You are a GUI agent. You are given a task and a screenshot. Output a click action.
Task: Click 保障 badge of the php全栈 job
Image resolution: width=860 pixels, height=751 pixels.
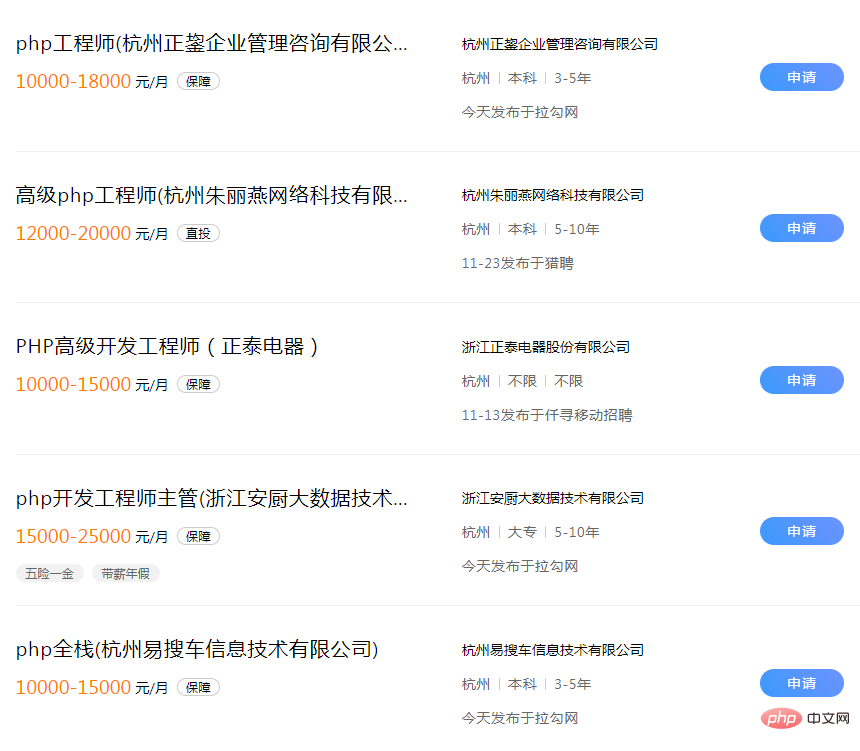click(198, 687)
